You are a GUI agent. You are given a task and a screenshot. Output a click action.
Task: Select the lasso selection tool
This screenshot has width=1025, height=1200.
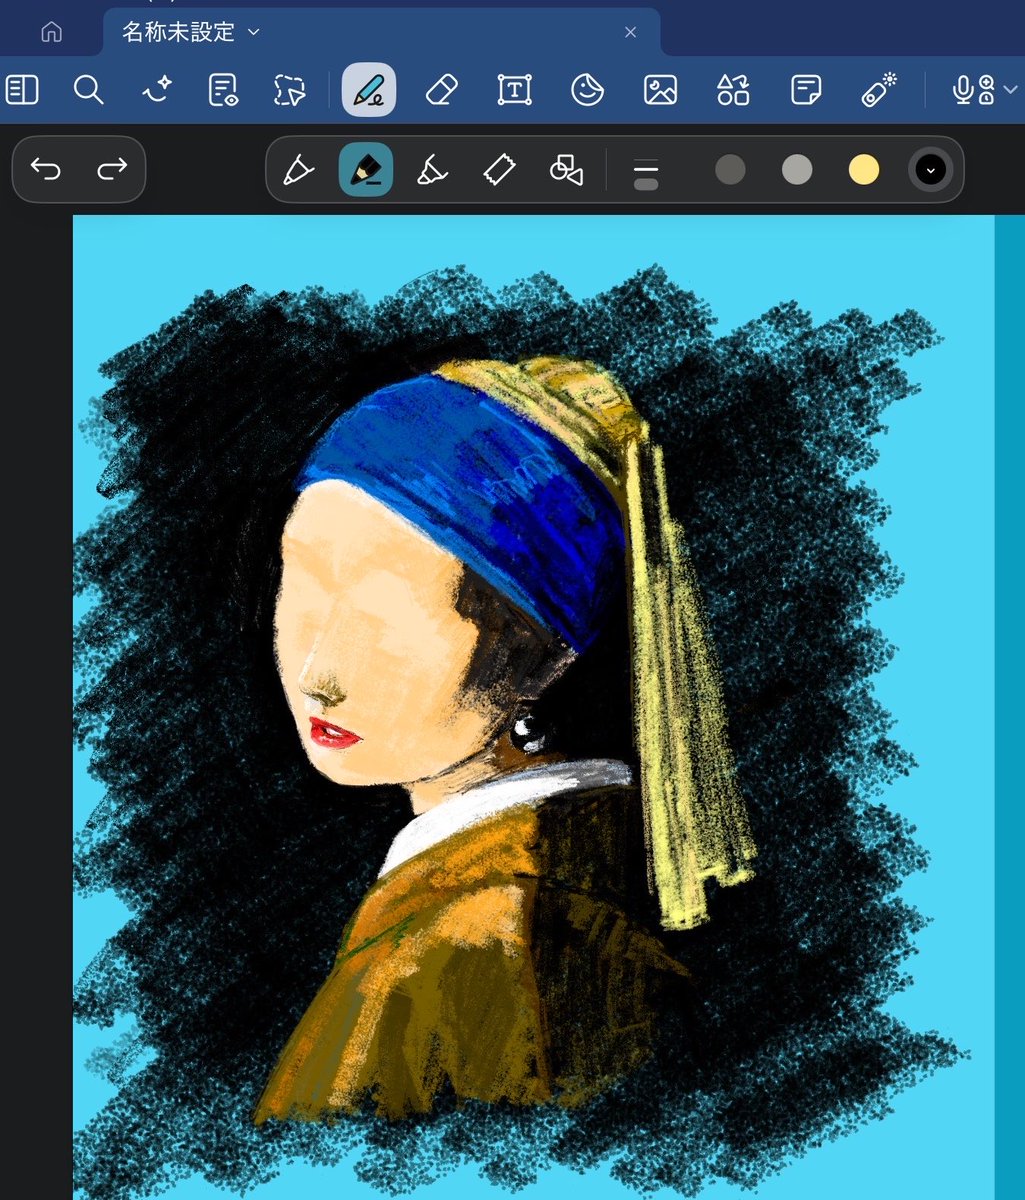[290, 90]
